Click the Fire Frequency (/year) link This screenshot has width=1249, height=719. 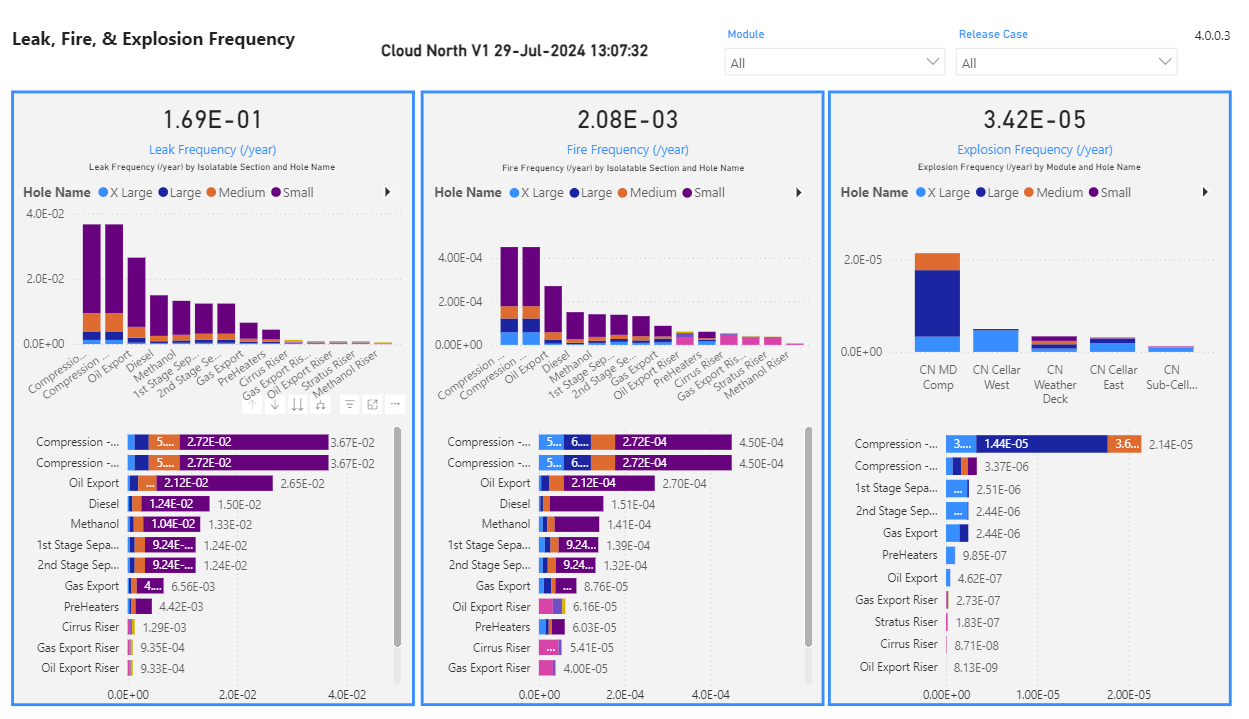tap(627, 149)
